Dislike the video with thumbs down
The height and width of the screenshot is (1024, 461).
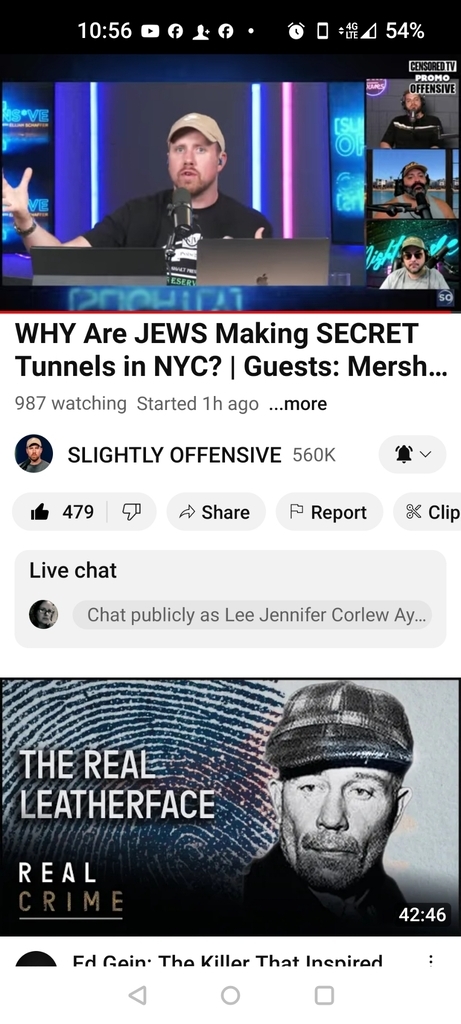point(132,512)
